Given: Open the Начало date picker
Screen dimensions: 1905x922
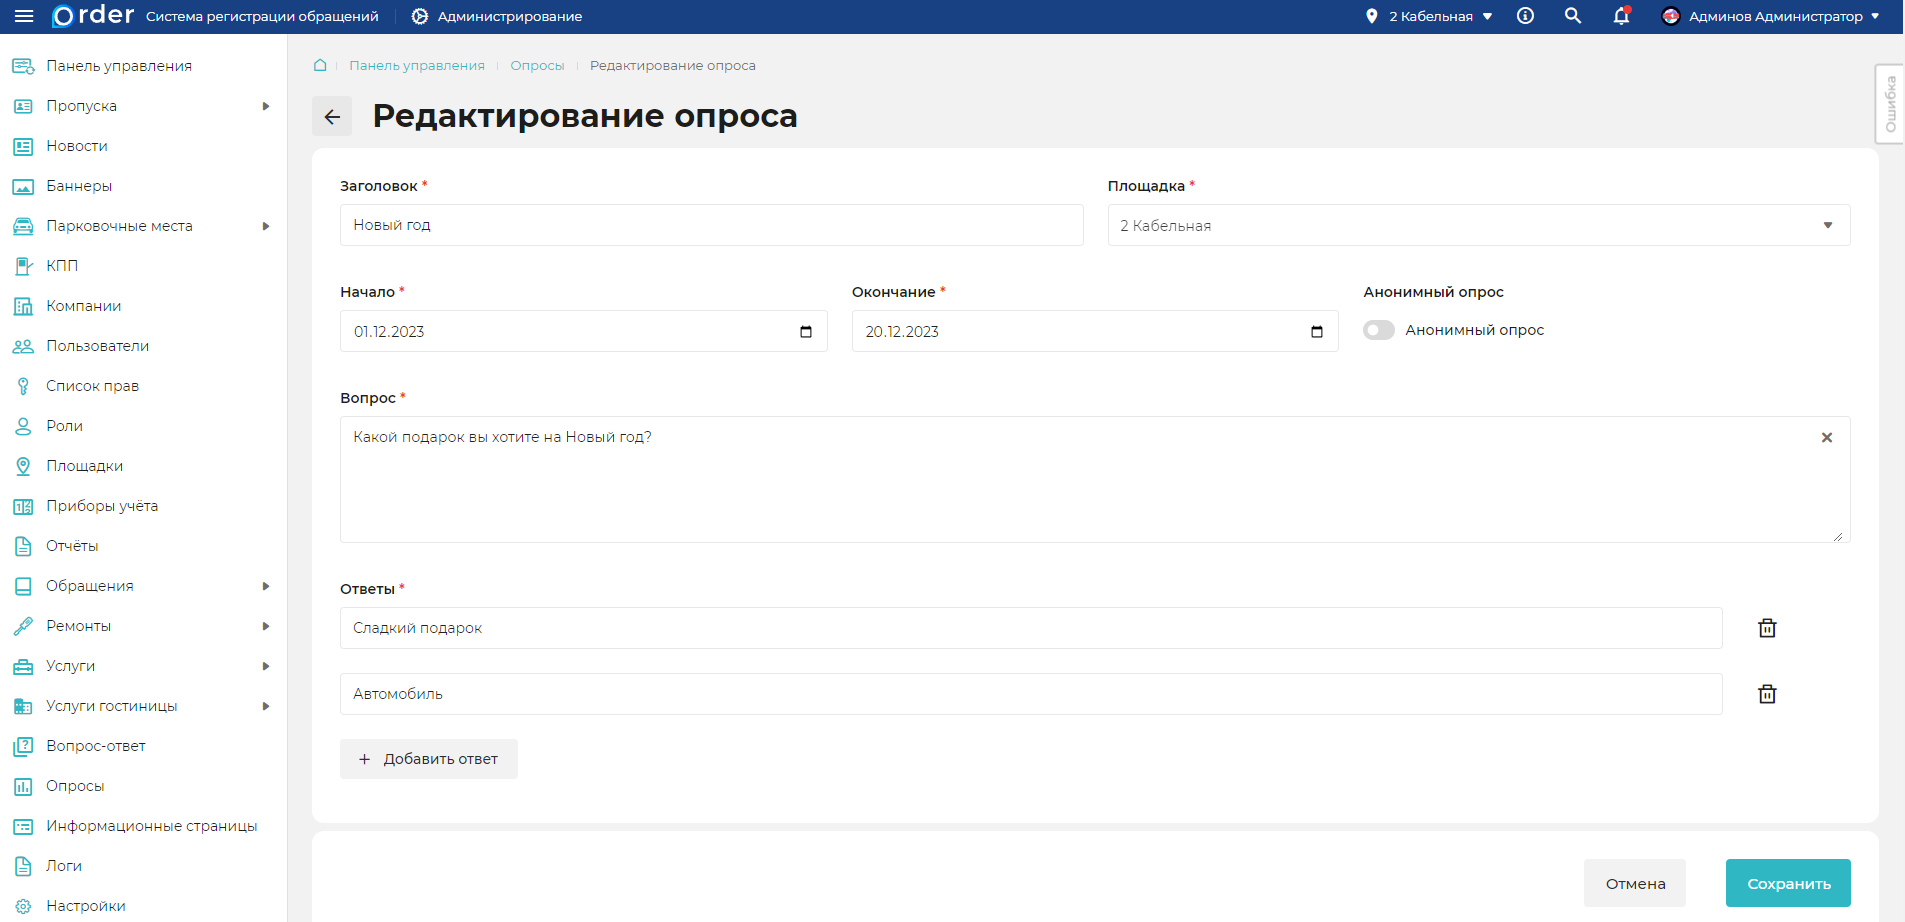Looking at the screenshot, I should 806,331.
